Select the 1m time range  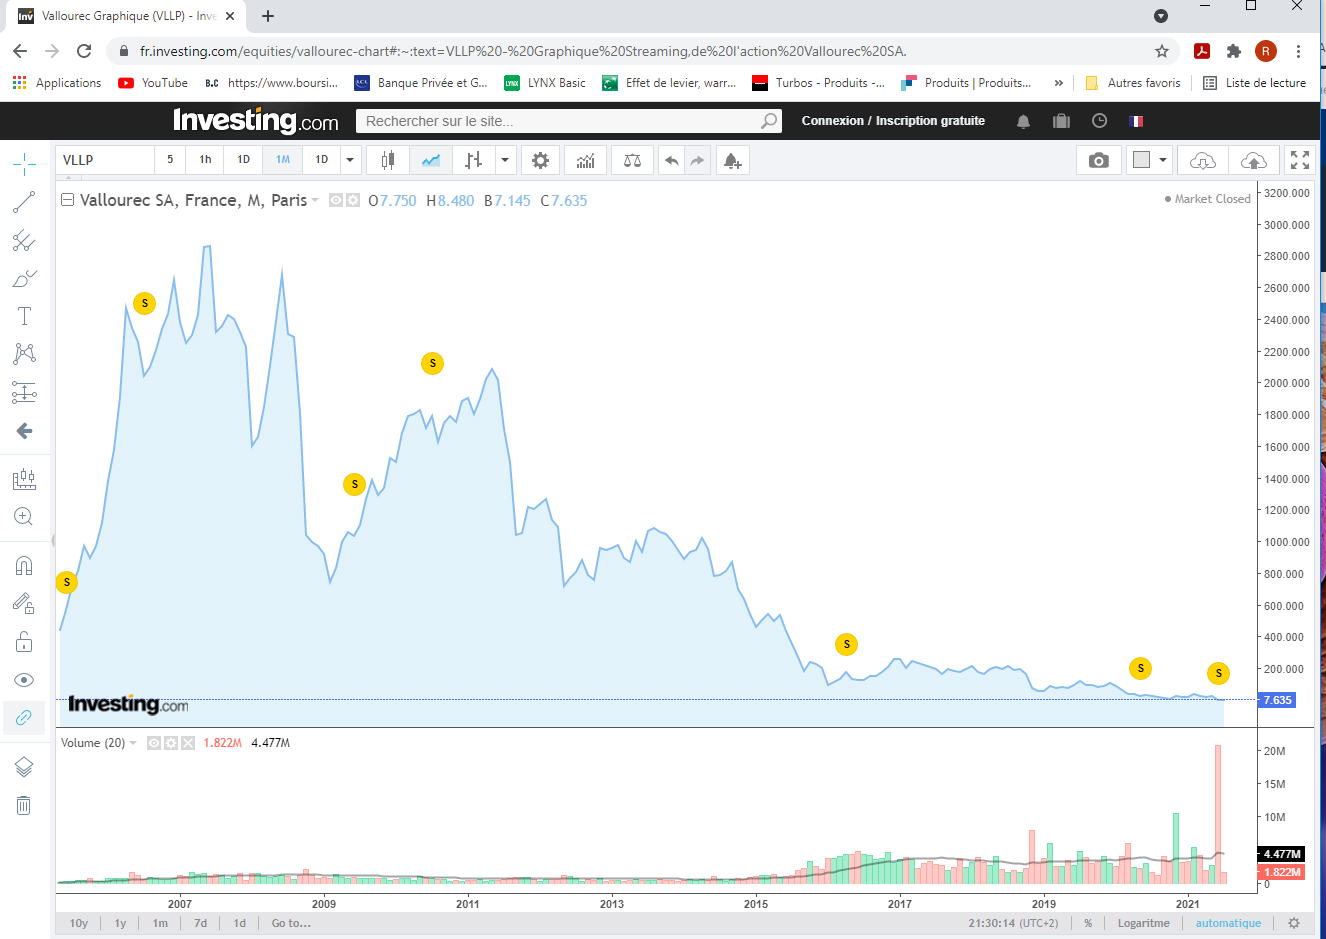tap(160, 923)
